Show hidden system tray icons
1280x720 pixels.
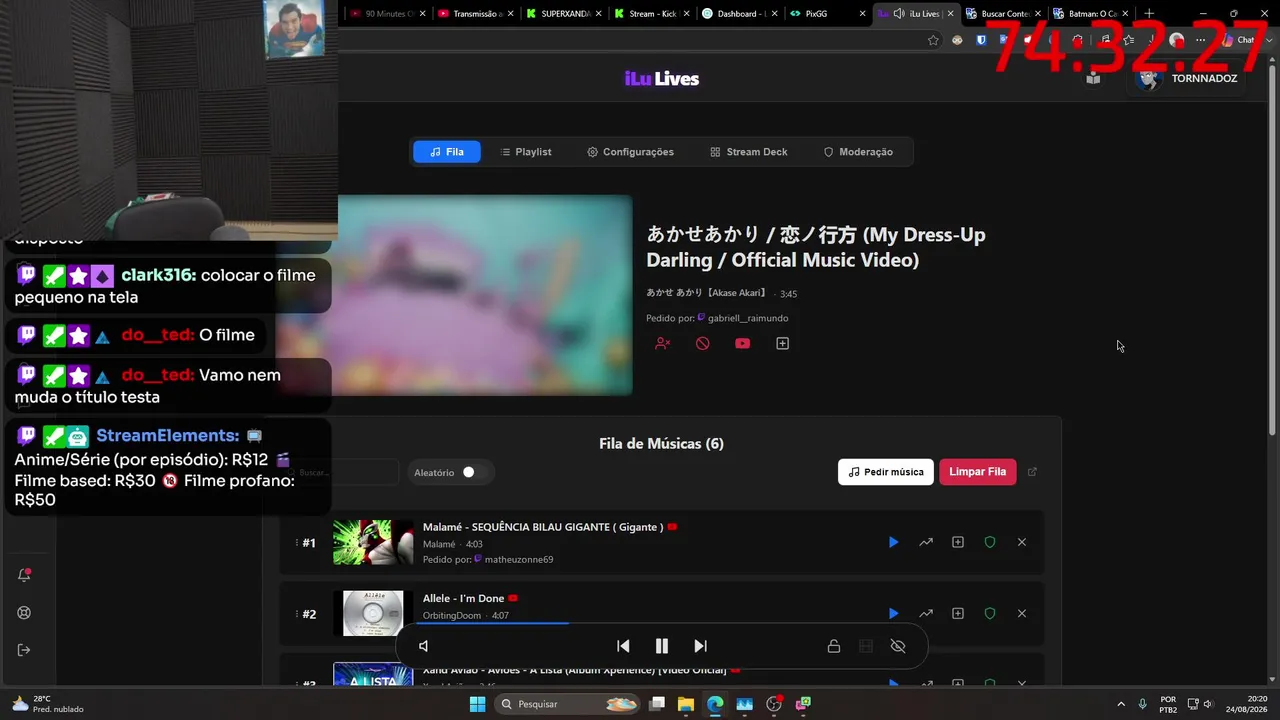point(1120,704)
